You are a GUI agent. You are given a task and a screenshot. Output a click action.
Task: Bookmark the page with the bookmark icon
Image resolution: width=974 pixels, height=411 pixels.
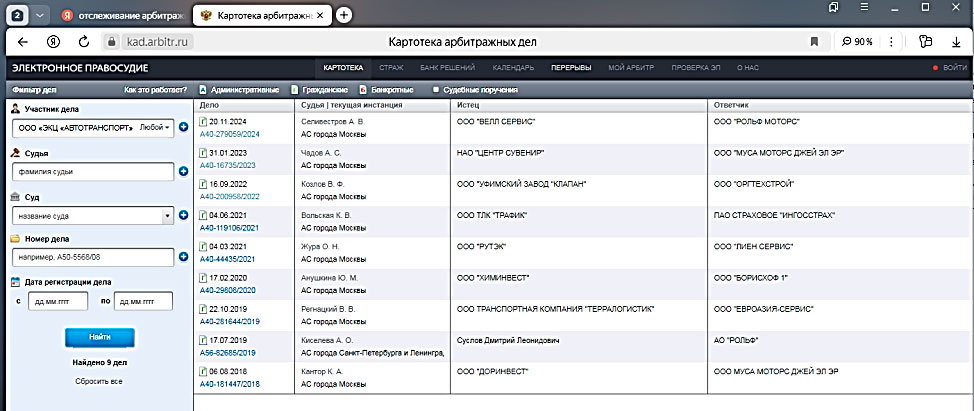coord(814,42)
